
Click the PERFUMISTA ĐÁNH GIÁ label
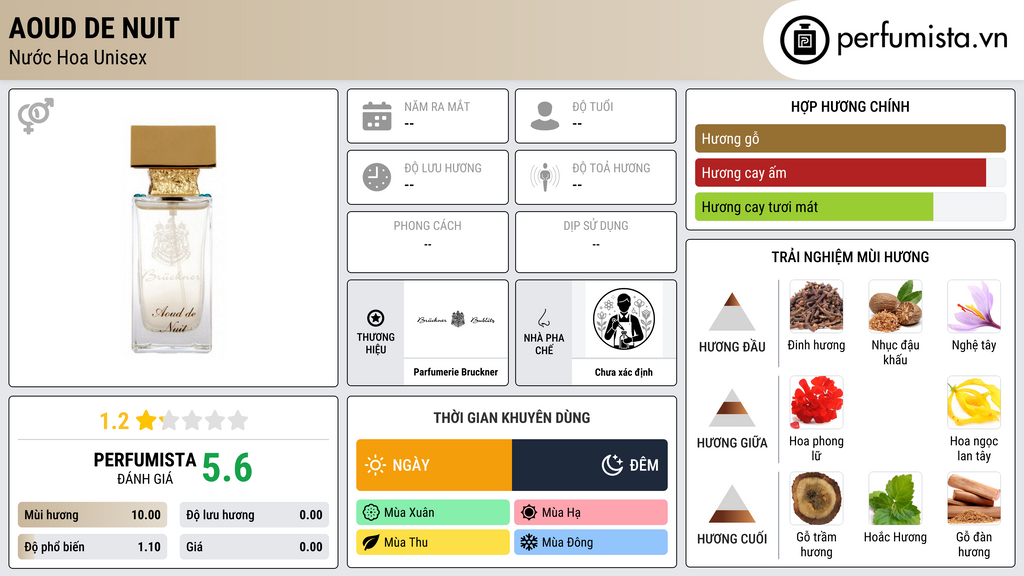click(x=144, y=468)
